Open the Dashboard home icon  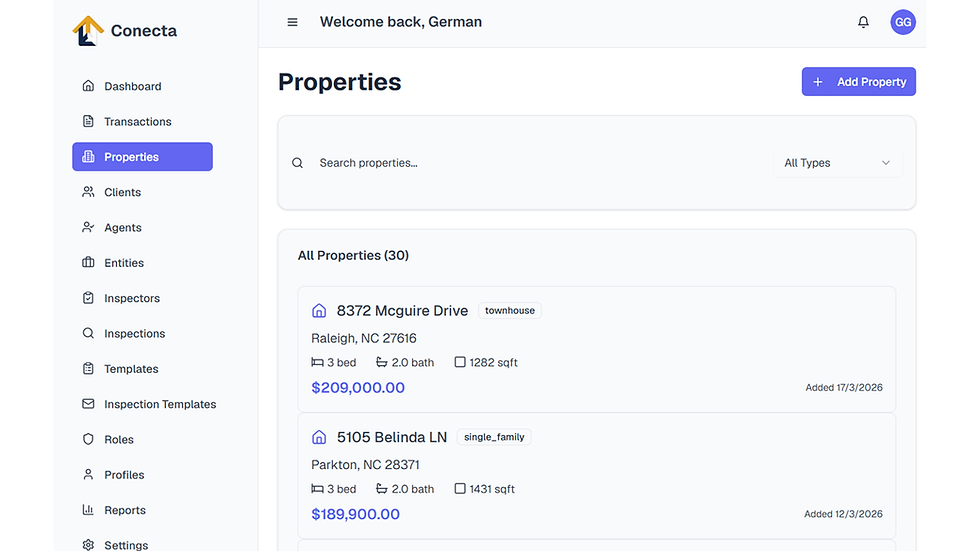pos(88,86)
